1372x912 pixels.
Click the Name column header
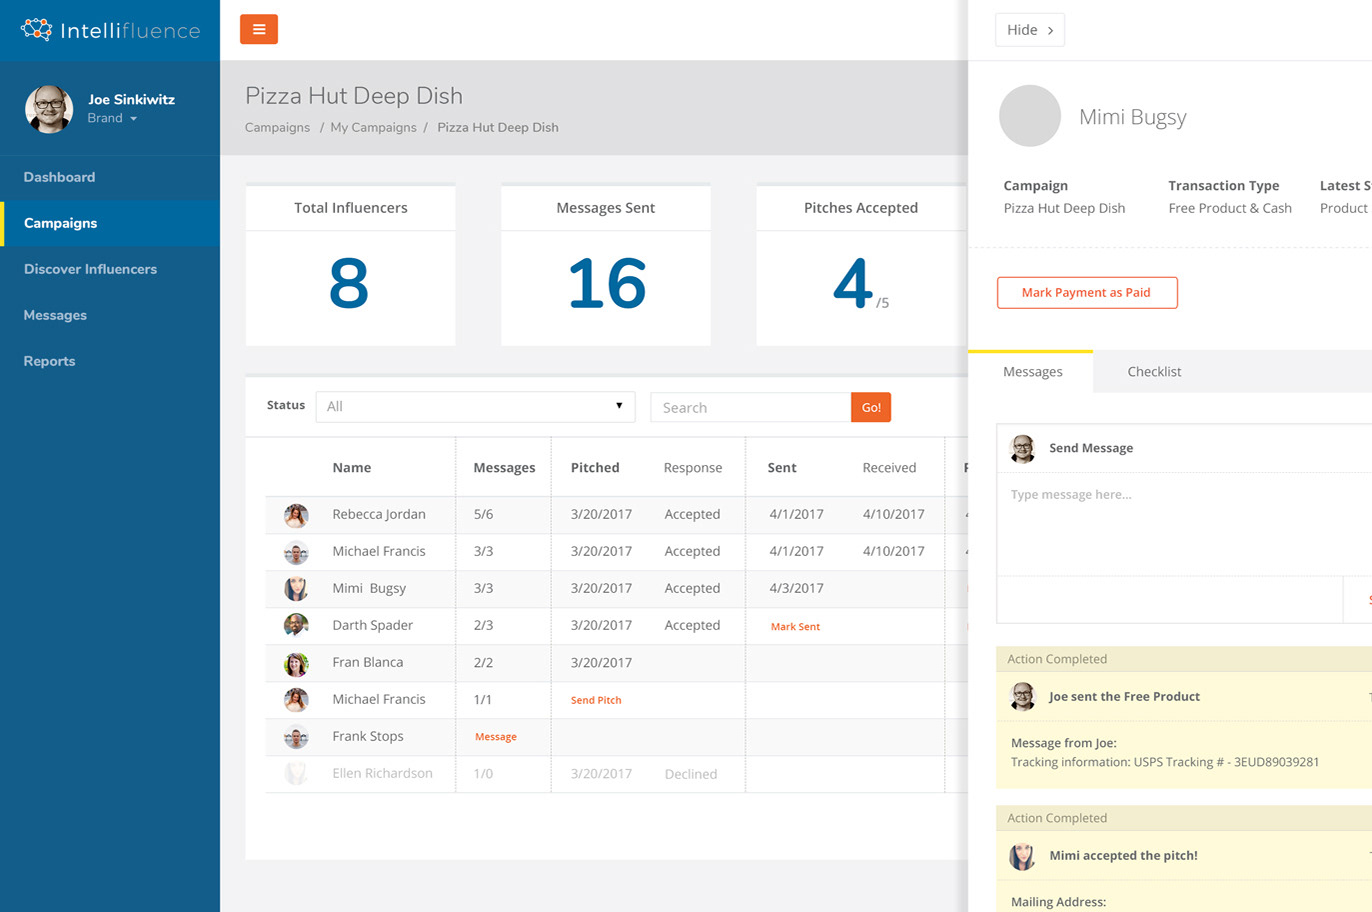[352, 467]
